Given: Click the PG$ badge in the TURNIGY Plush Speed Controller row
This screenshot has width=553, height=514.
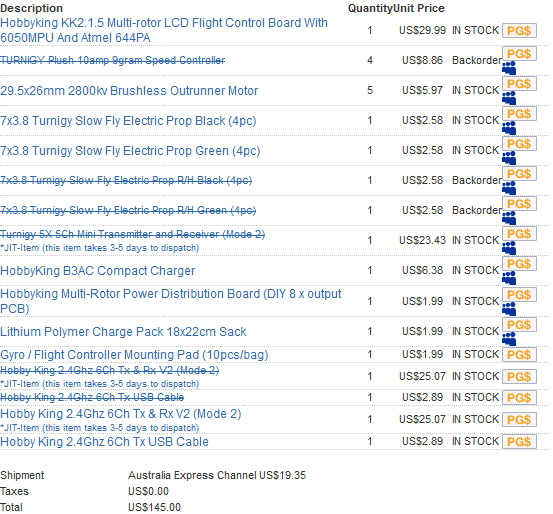Looking at the screenshot, I should point(519,54).
